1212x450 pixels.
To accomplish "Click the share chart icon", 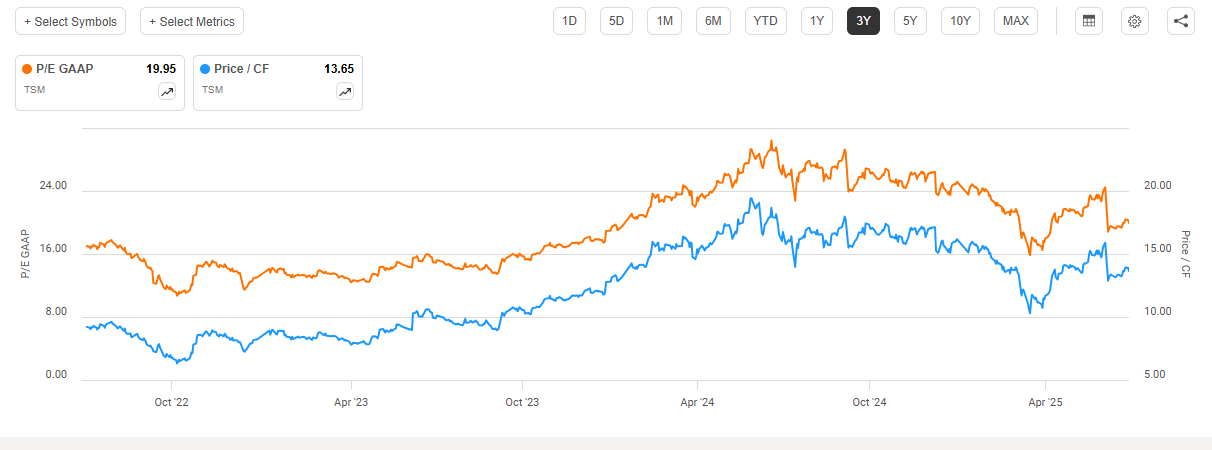I will click(x=1181, y=21).
